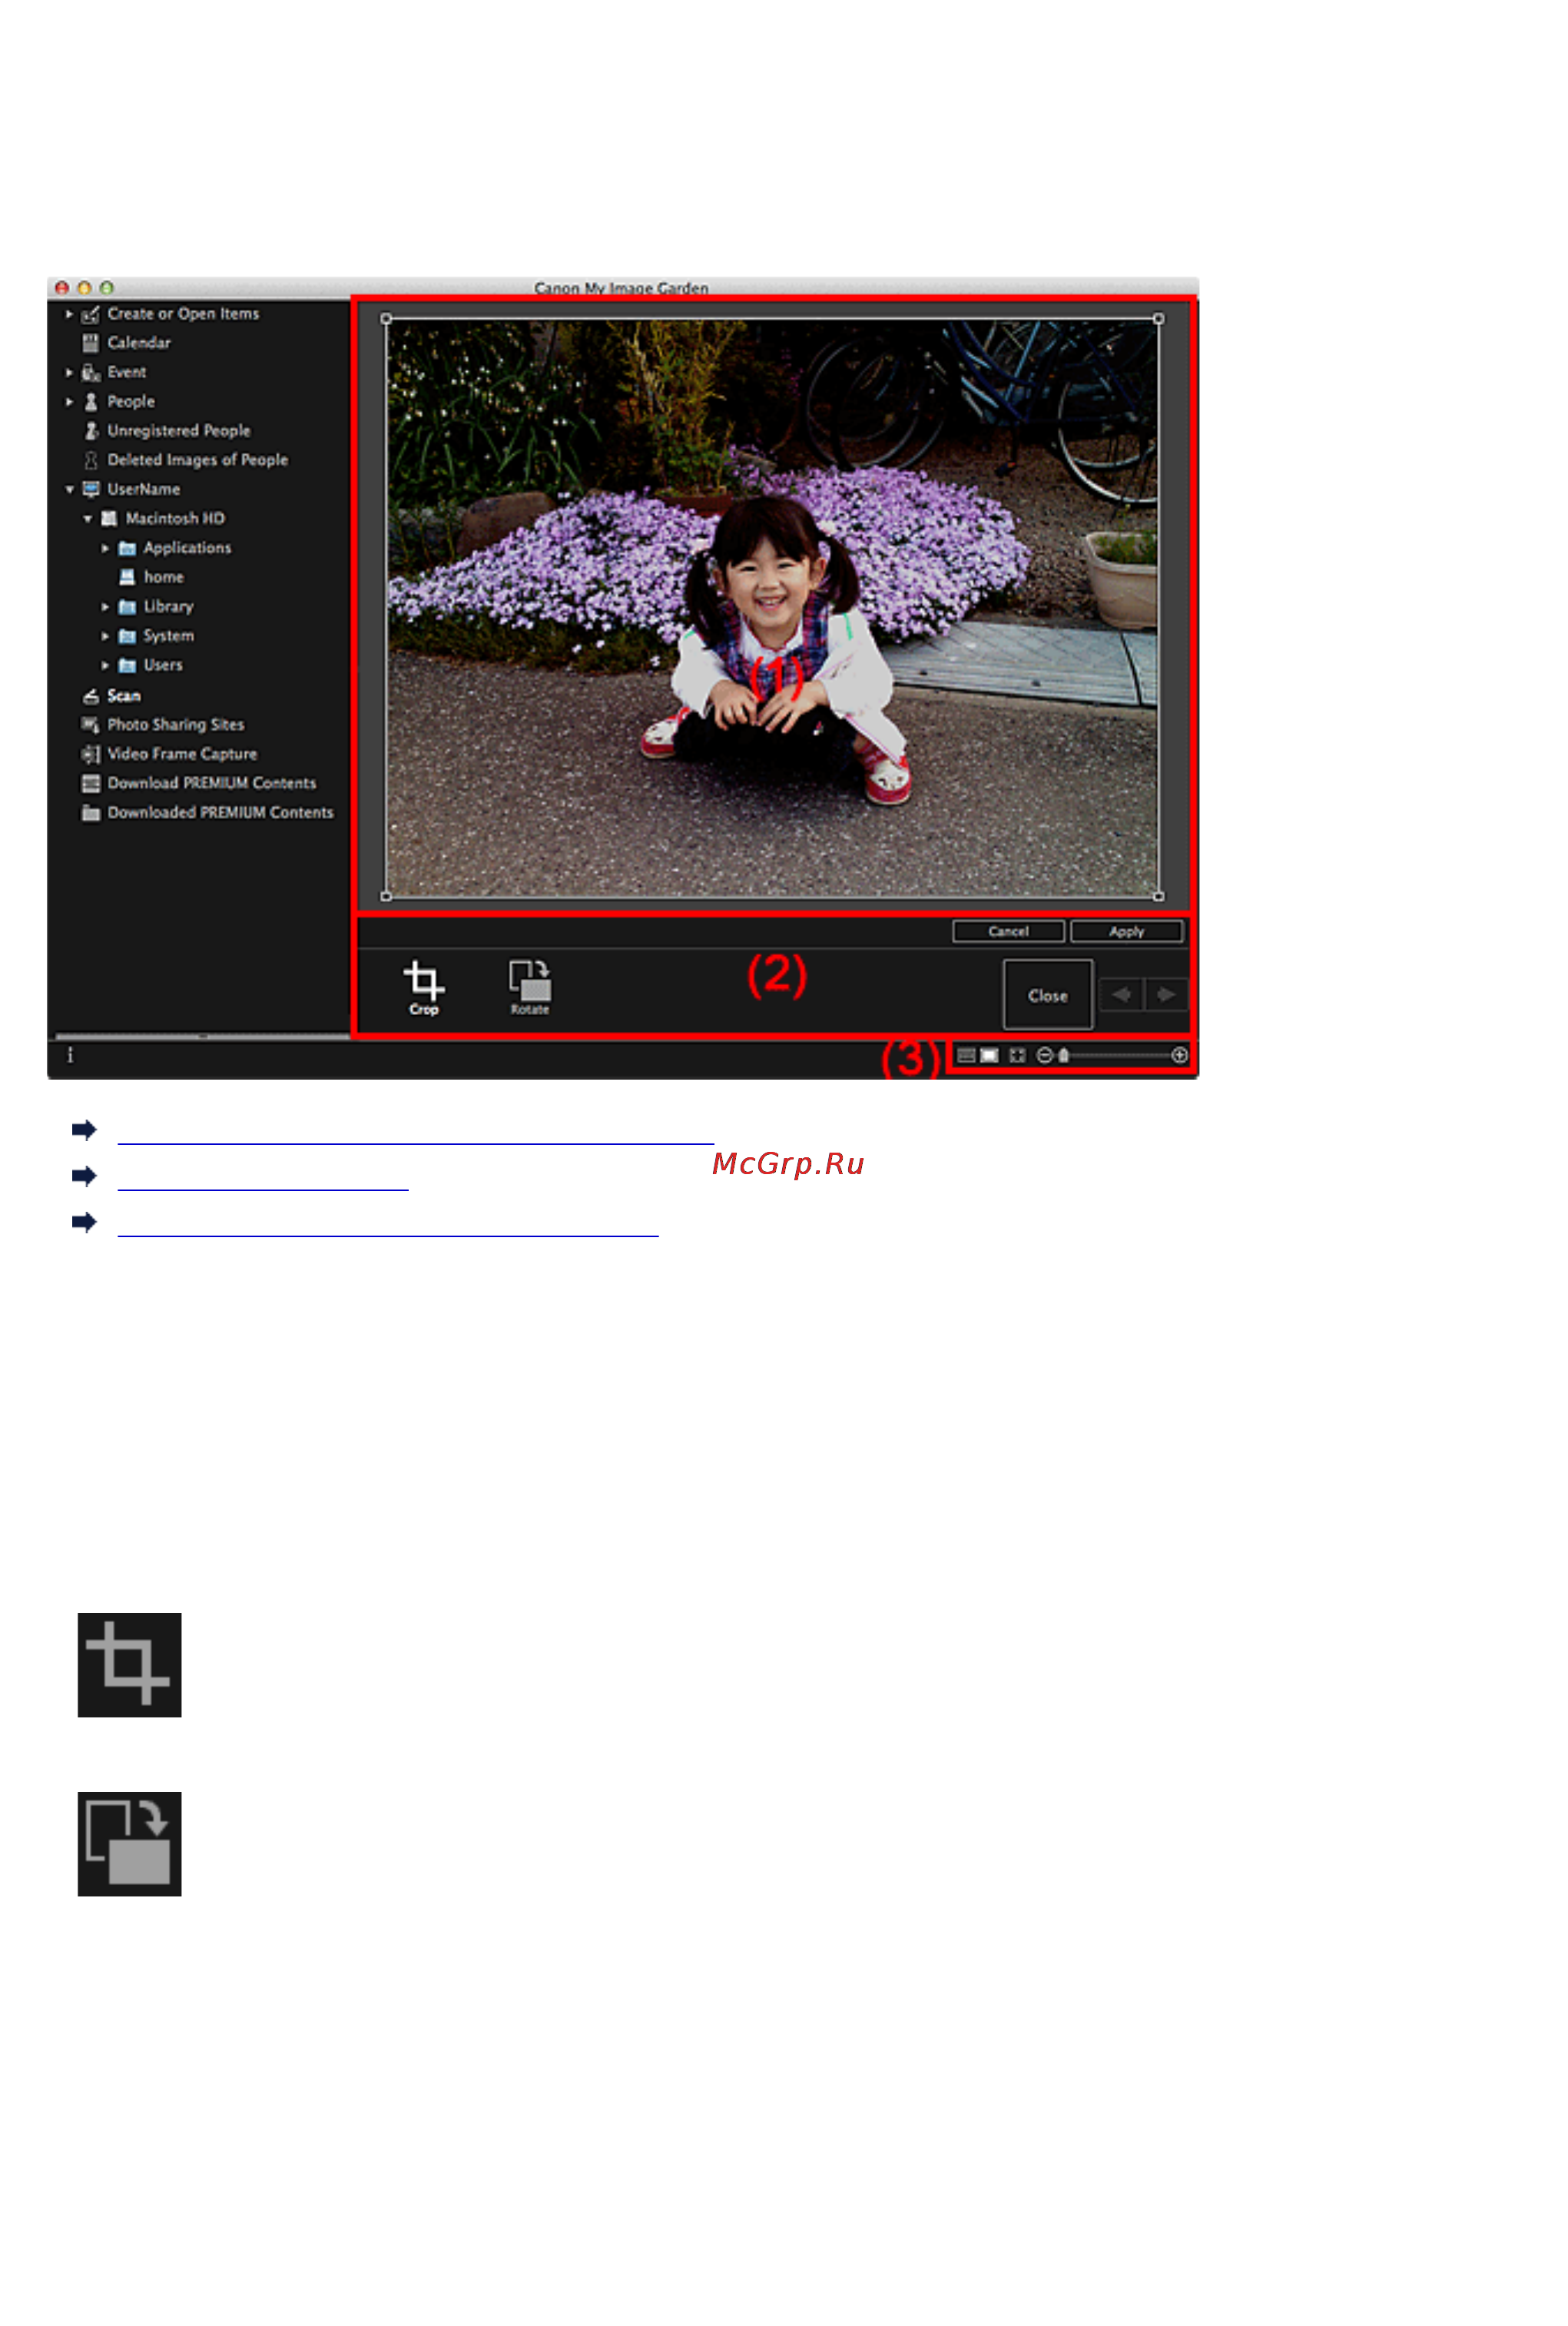1568x2326 pixels.
Task: Select the Crop tool
Action: 424,987
